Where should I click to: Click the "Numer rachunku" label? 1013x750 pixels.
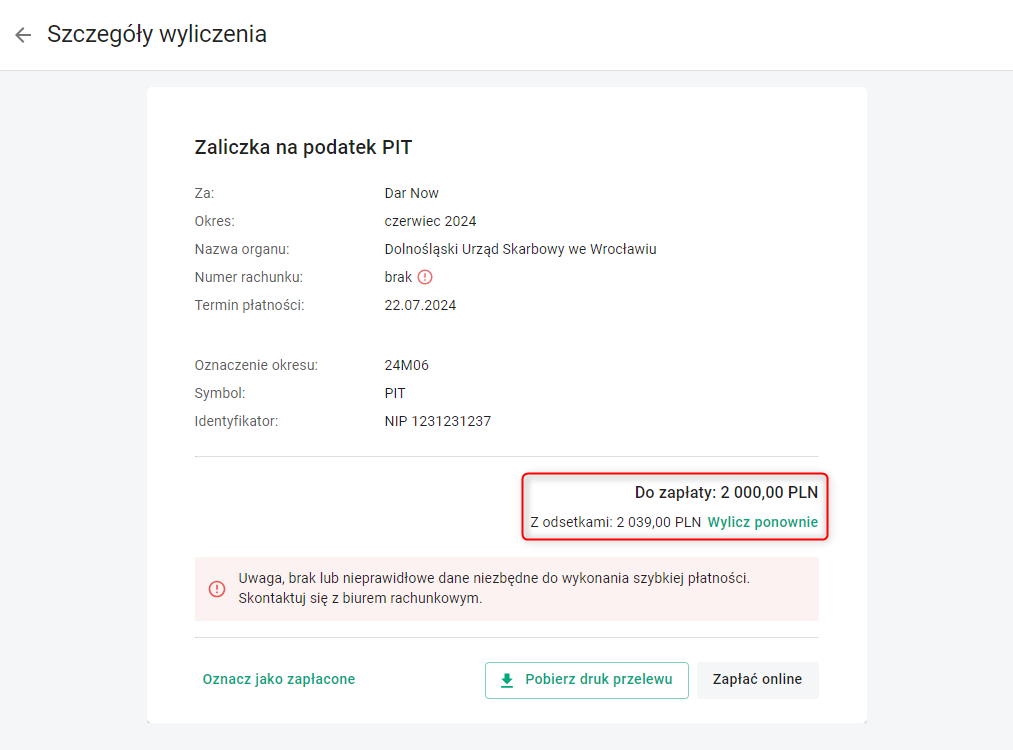tap(248, 277)
